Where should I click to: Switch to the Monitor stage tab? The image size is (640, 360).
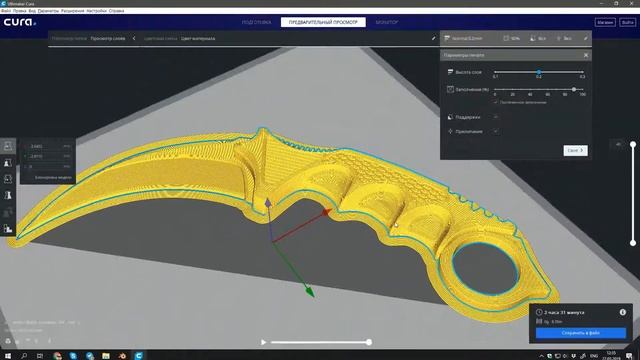click(387, 22)
